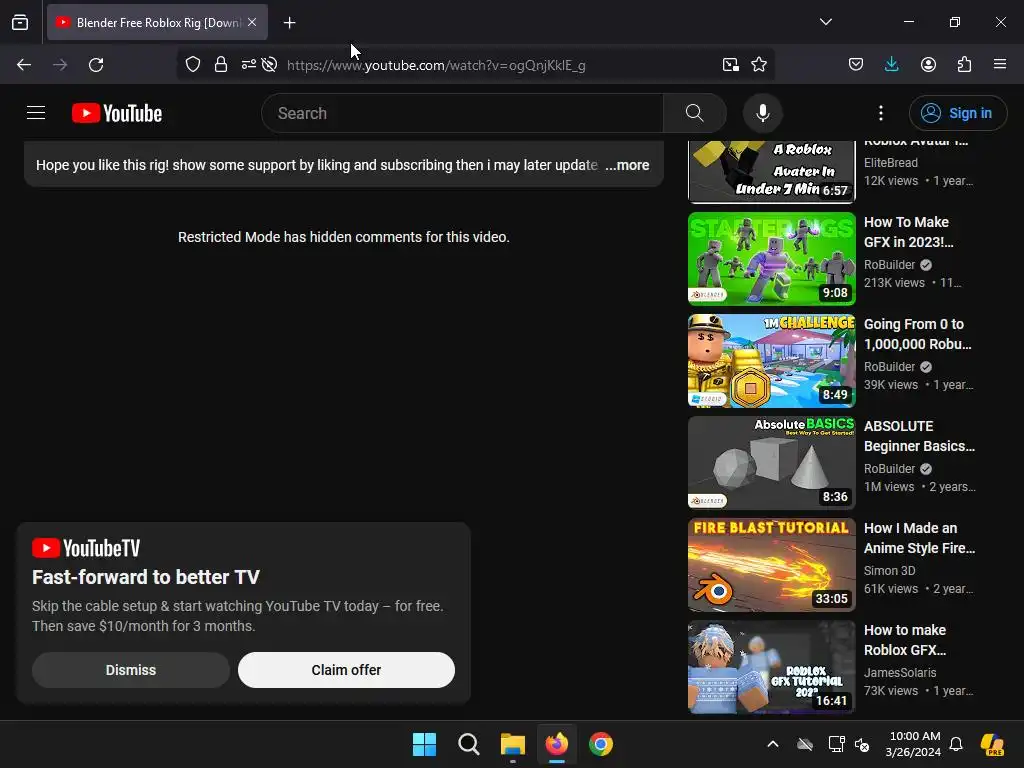Open Firefox application menu
1024x768 pixels.
[1000, 65]
